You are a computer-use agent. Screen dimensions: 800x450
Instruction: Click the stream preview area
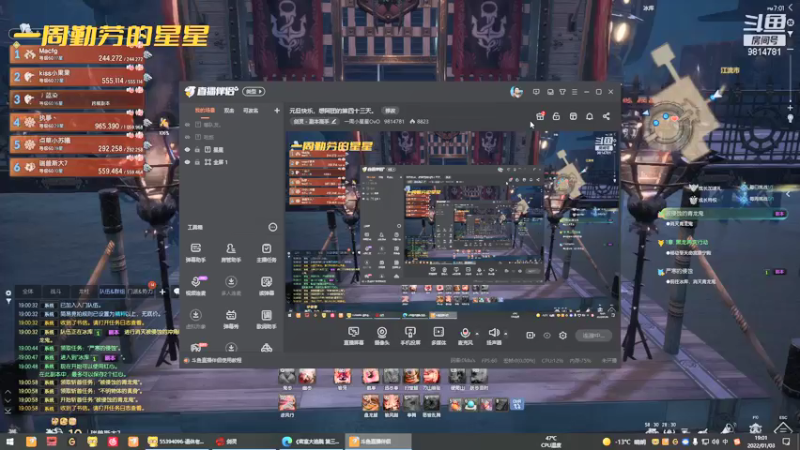pos(452,224)
